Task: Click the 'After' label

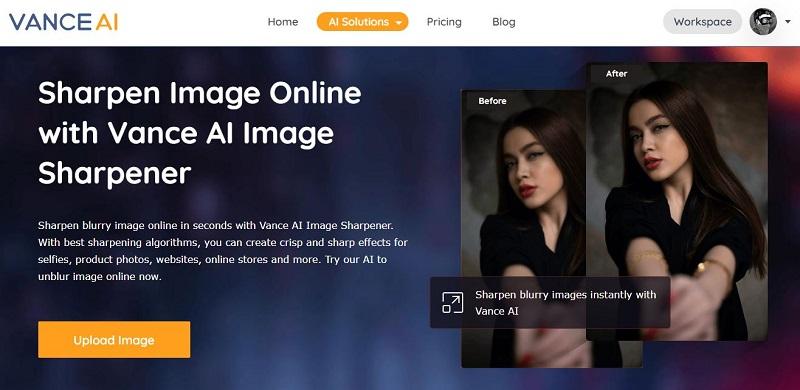Action: click(x=616, y=74)
